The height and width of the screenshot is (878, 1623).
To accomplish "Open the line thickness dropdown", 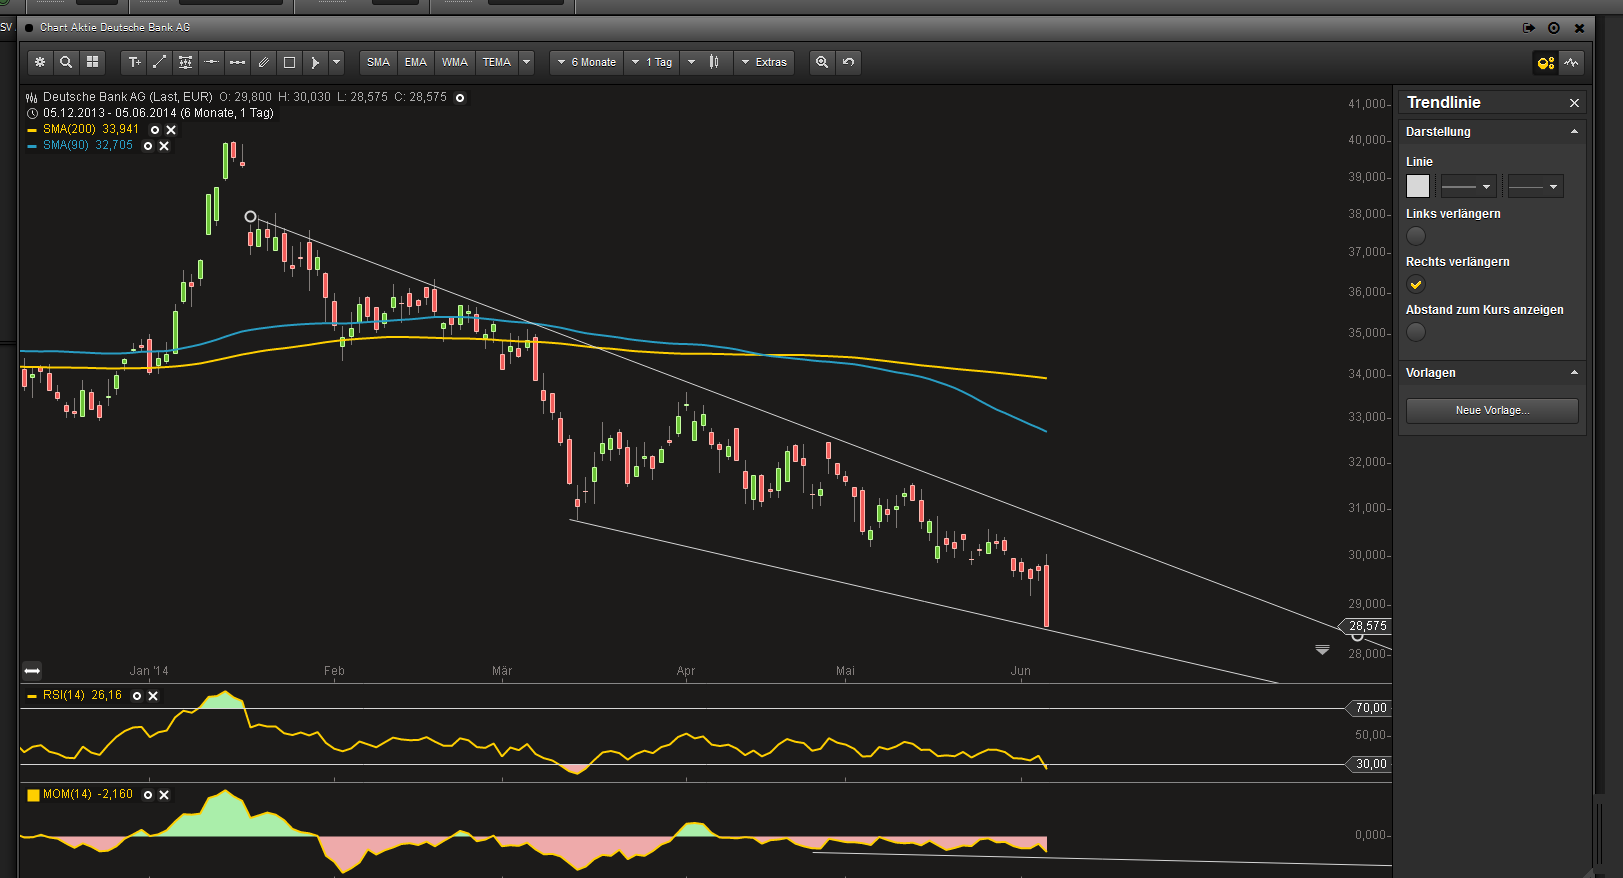I will coord(1535,187).
